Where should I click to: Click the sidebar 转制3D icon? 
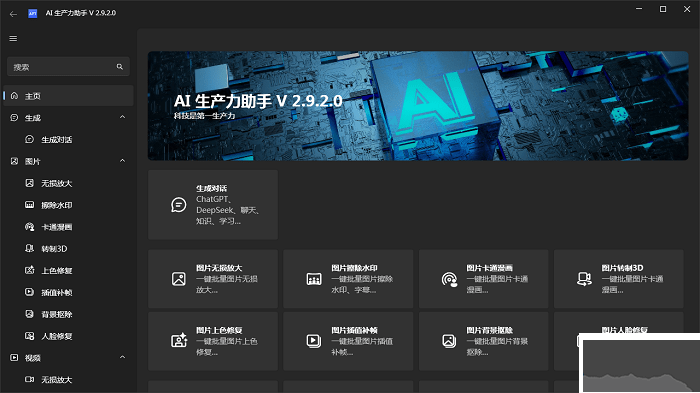(29, 248)
